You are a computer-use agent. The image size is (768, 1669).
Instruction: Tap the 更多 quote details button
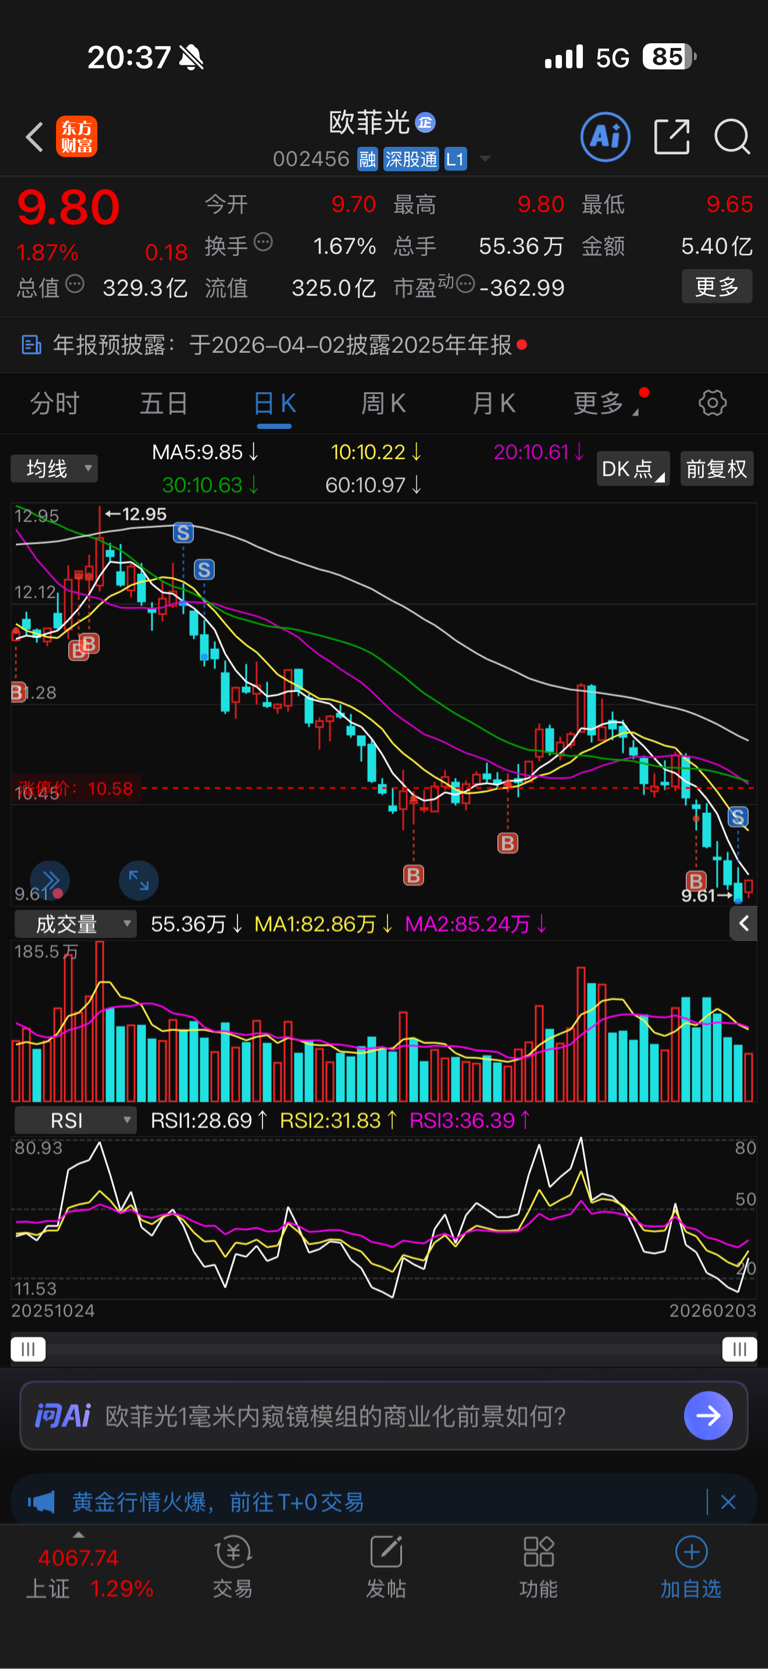point(717,287)
